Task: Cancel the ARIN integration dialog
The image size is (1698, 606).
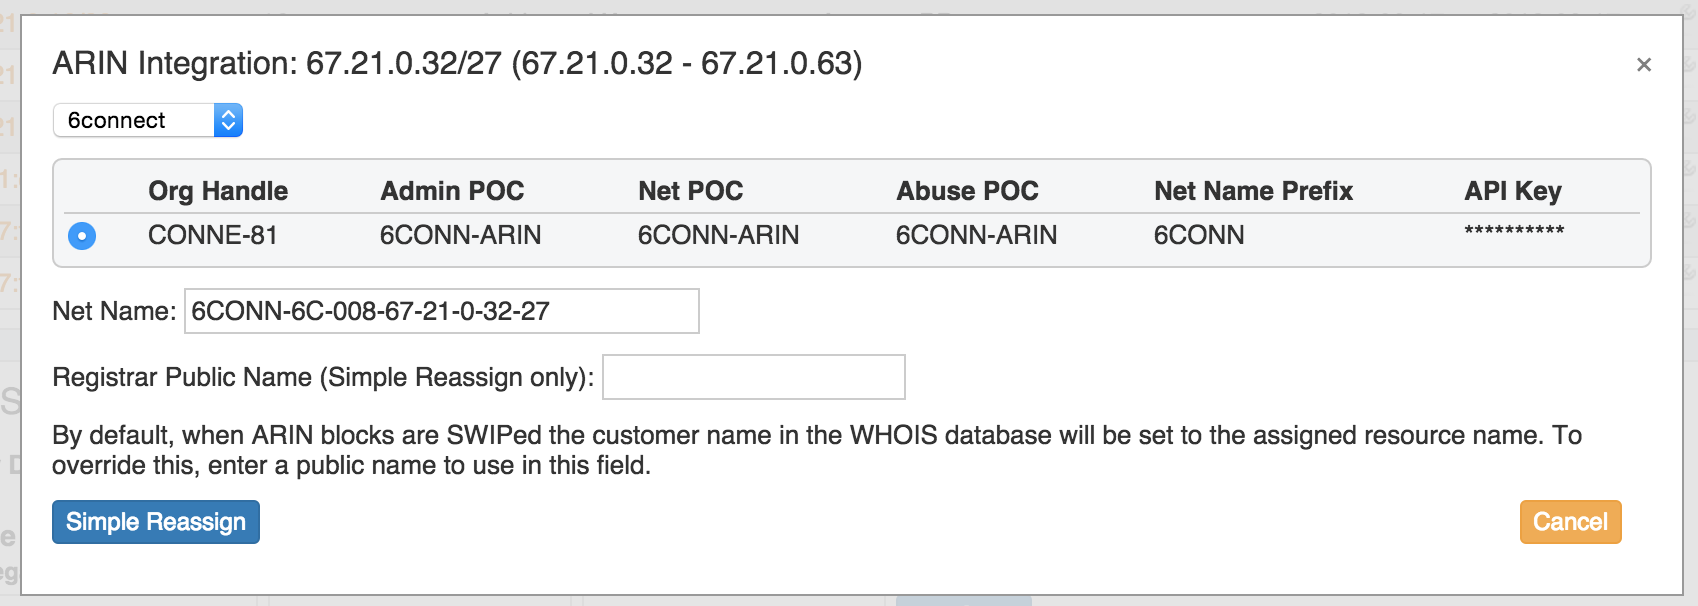Action: coord(1570,522)
